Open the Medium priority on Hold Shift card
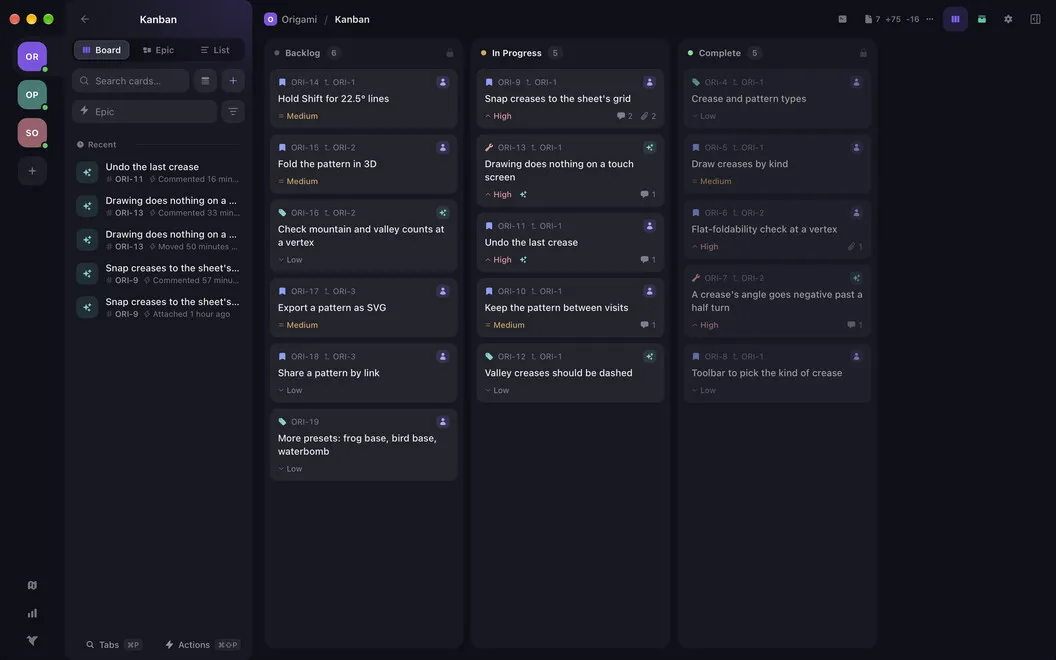This screenshot has height=660, width=1056. 298,116
